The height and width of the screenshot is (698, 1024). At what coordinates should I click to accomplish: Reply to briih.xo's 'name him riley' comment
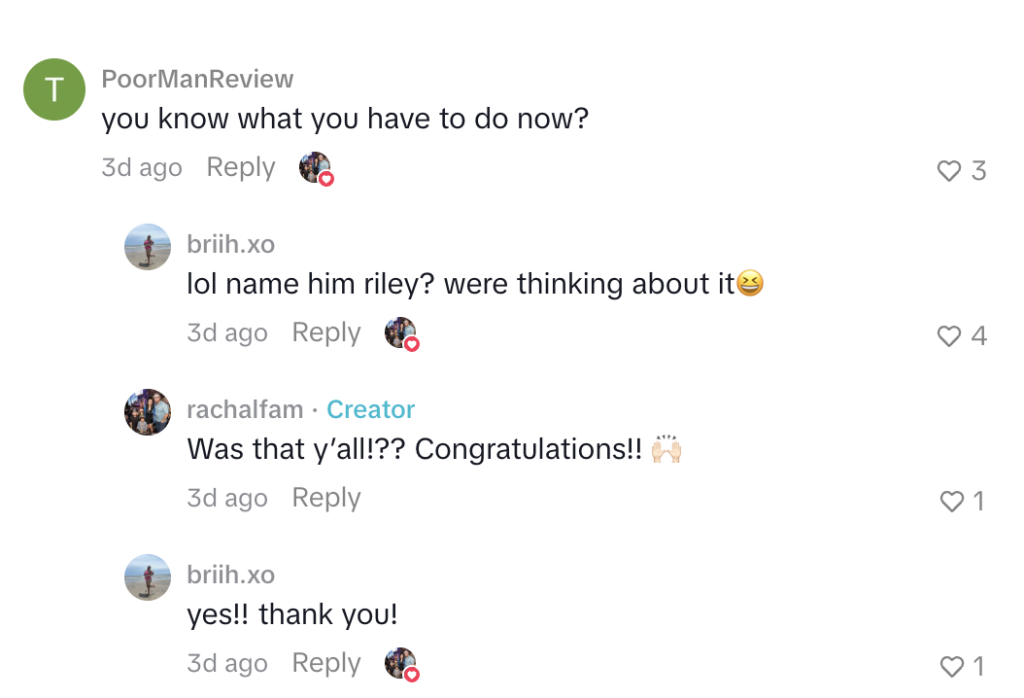326,333
